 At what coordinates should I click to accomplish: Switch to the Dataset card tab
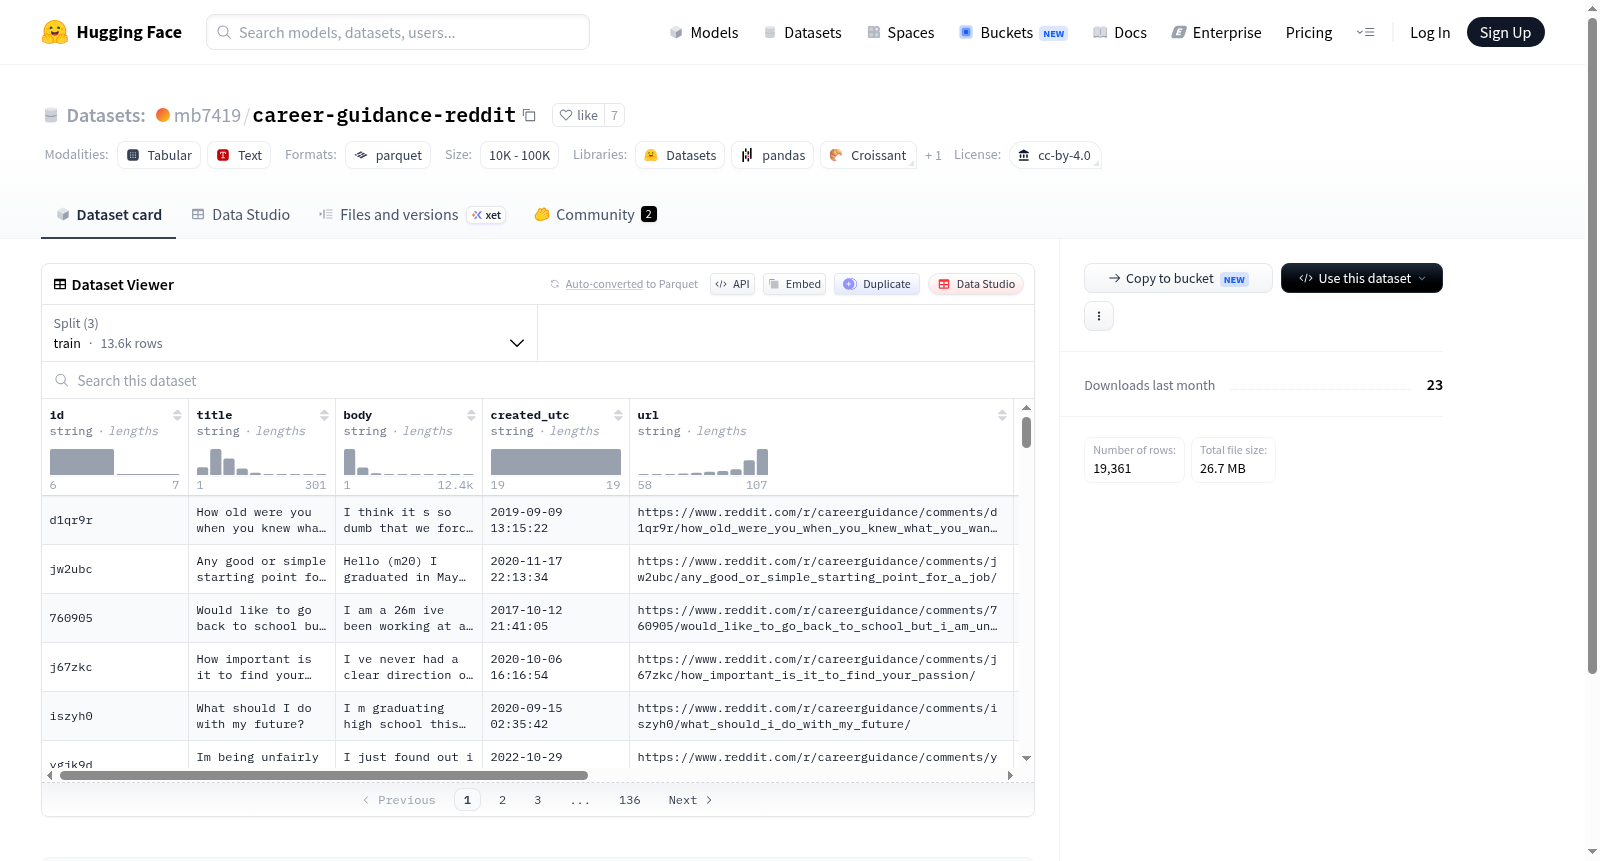[x=109, y=215]
